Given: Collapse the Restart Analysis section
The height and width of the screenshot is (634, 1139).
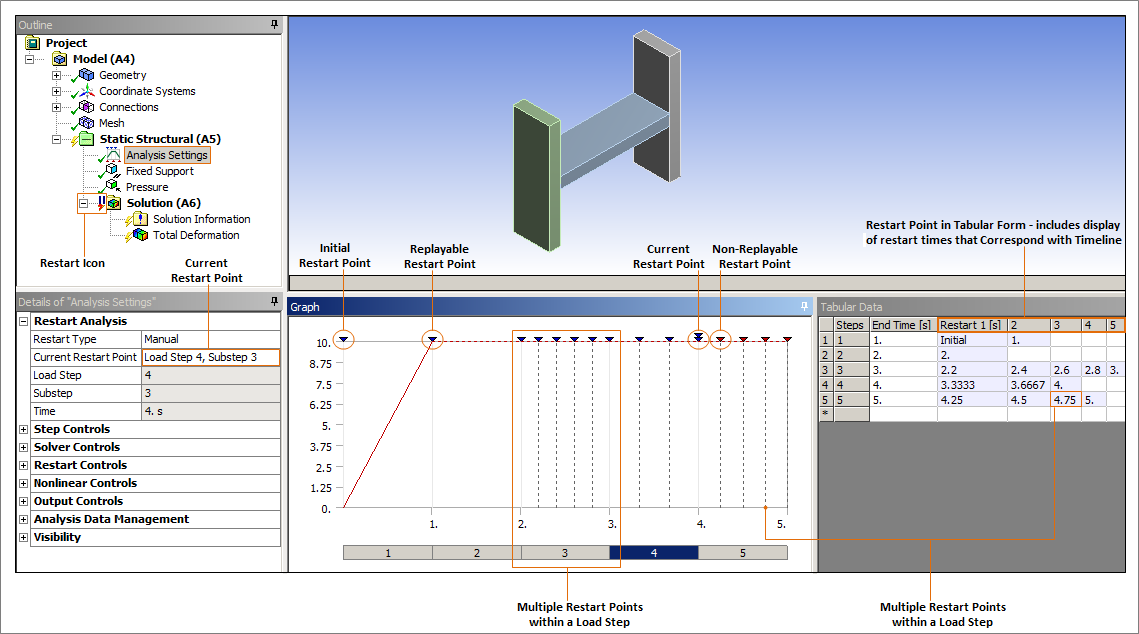Looking at the screenshot, I should click(x=24, y=321).
